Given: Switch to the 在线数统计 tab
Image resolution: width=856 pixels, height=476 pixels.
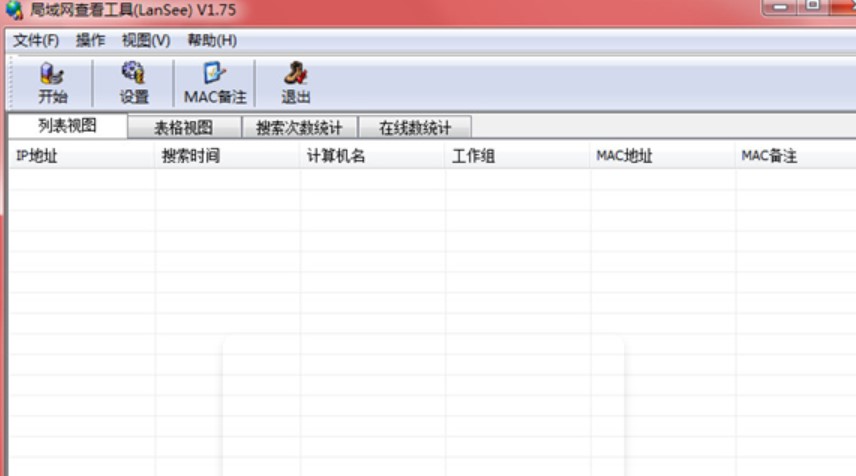Looking at the screenshot, I should pos(415,128).
